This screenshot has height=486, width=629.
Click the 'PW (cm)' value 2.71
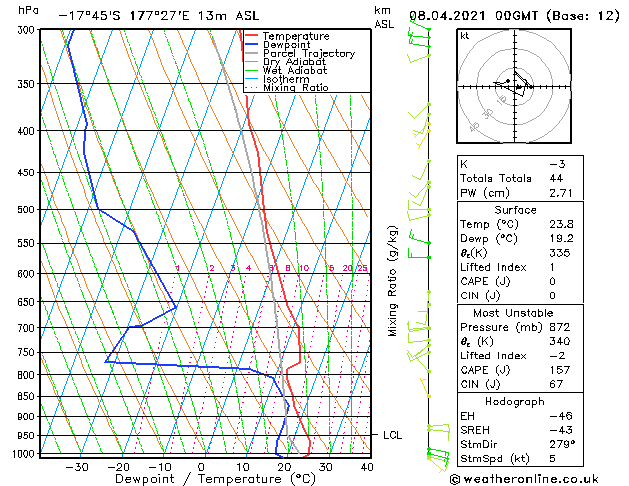pyautogui.click(x=561, y=193)
